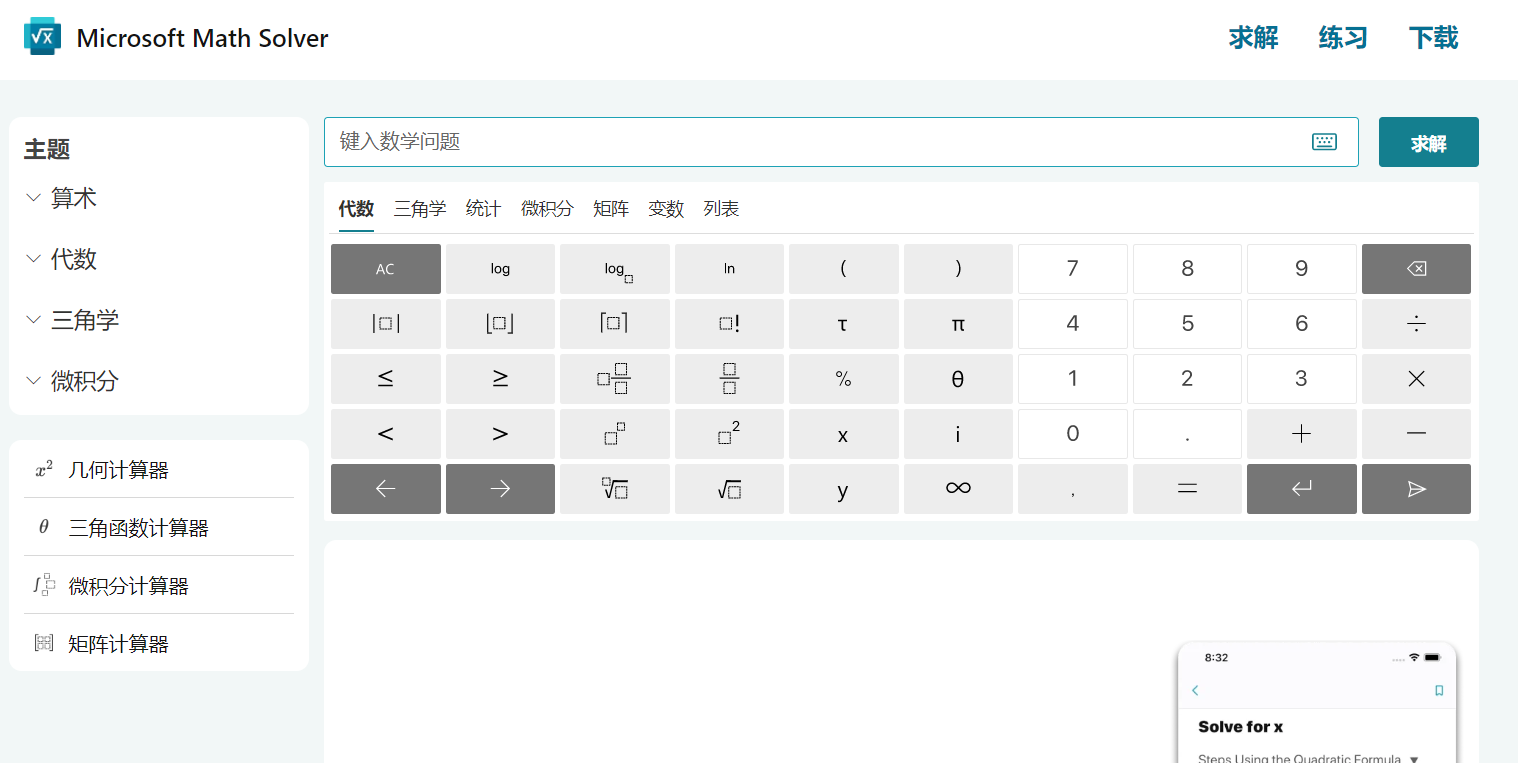Move cursor right with arrow key
1518x763 pixels.
point(500,489)
